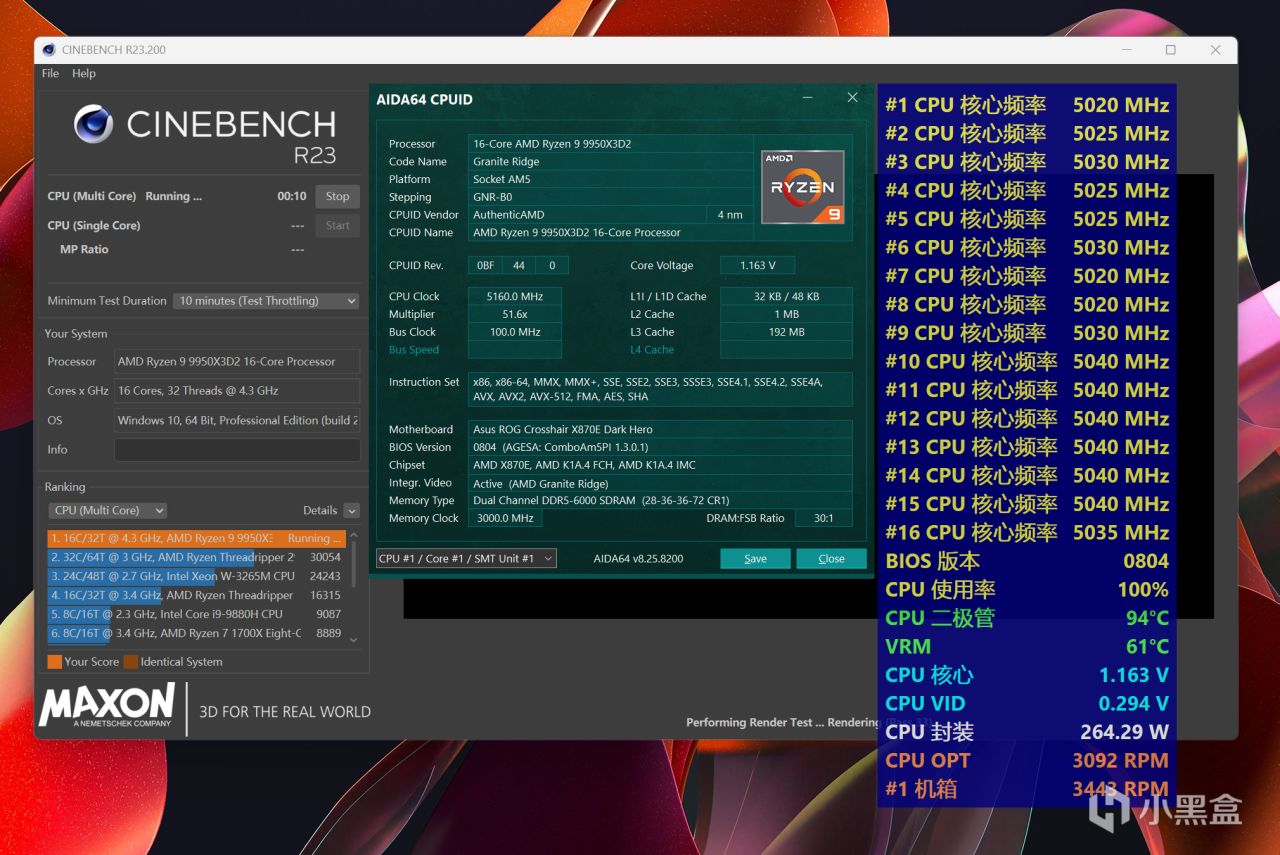The width and height of the screenshot is (1280, 855).
Task: Minimize the AIDA64 CPUID window
Action: (x=808, y=98)
